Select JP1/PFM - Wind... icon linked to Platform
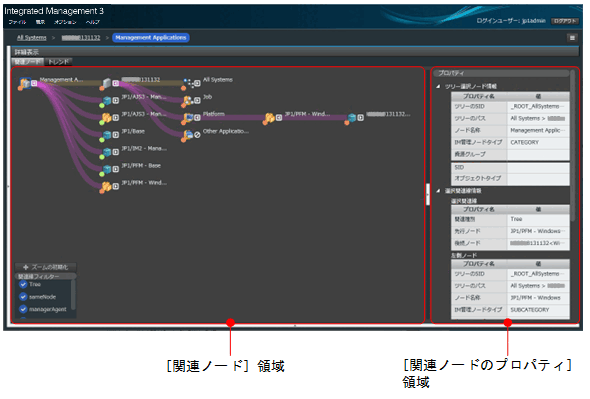 pyautogui.click(x=270, y=118)
